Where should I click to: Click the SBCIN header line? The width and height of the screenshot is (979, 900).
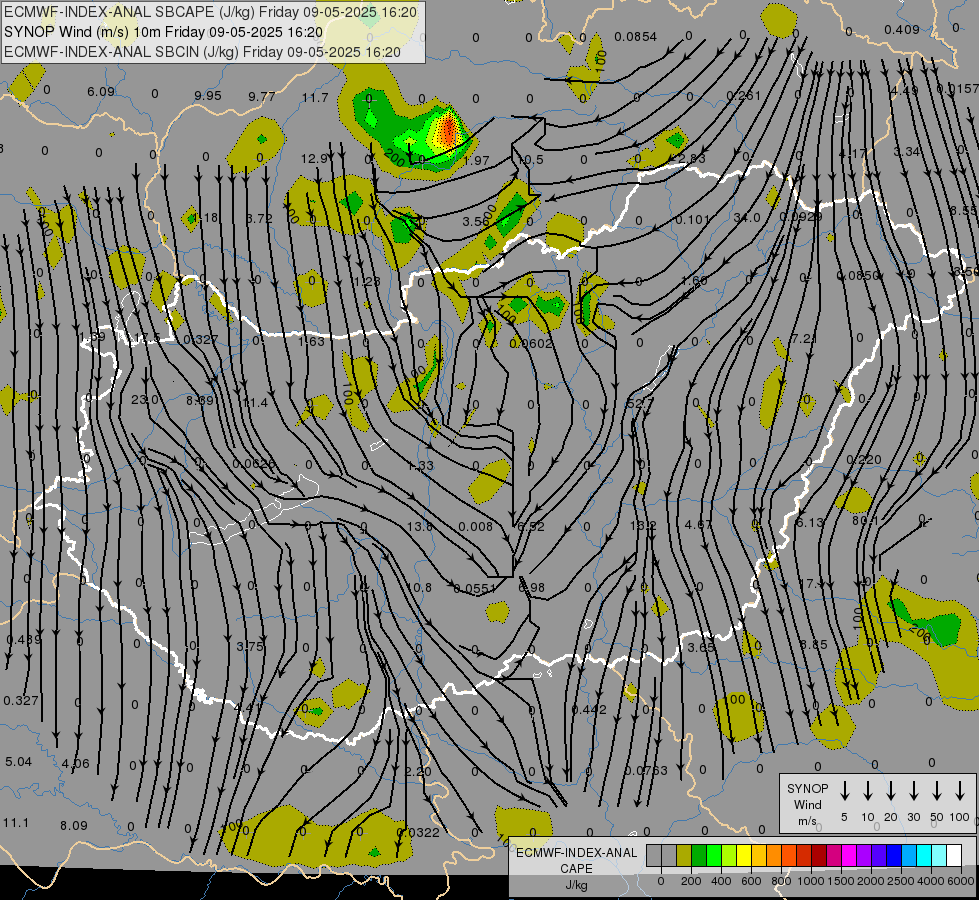(x=202, y=52)
